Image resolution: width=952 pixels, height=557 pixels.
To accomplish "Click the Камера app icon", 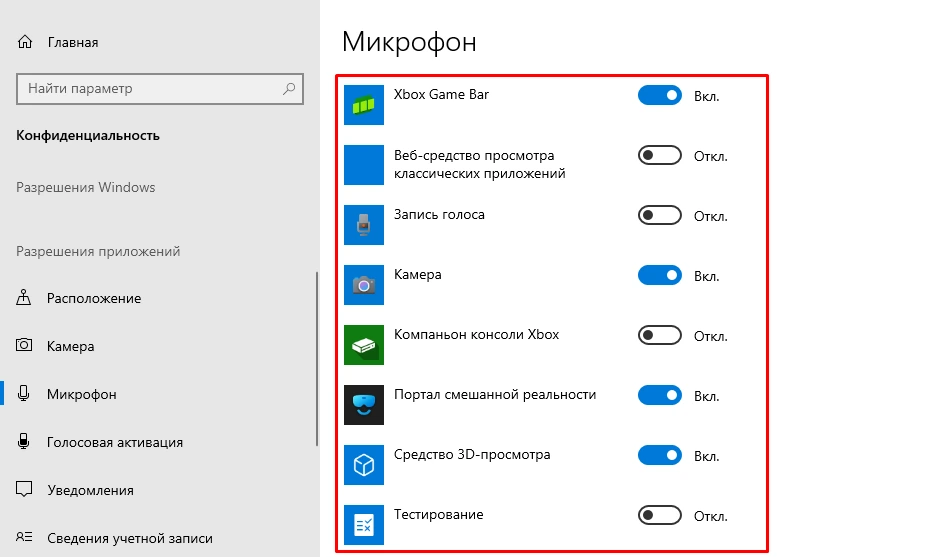I will [x=364, y=285].
